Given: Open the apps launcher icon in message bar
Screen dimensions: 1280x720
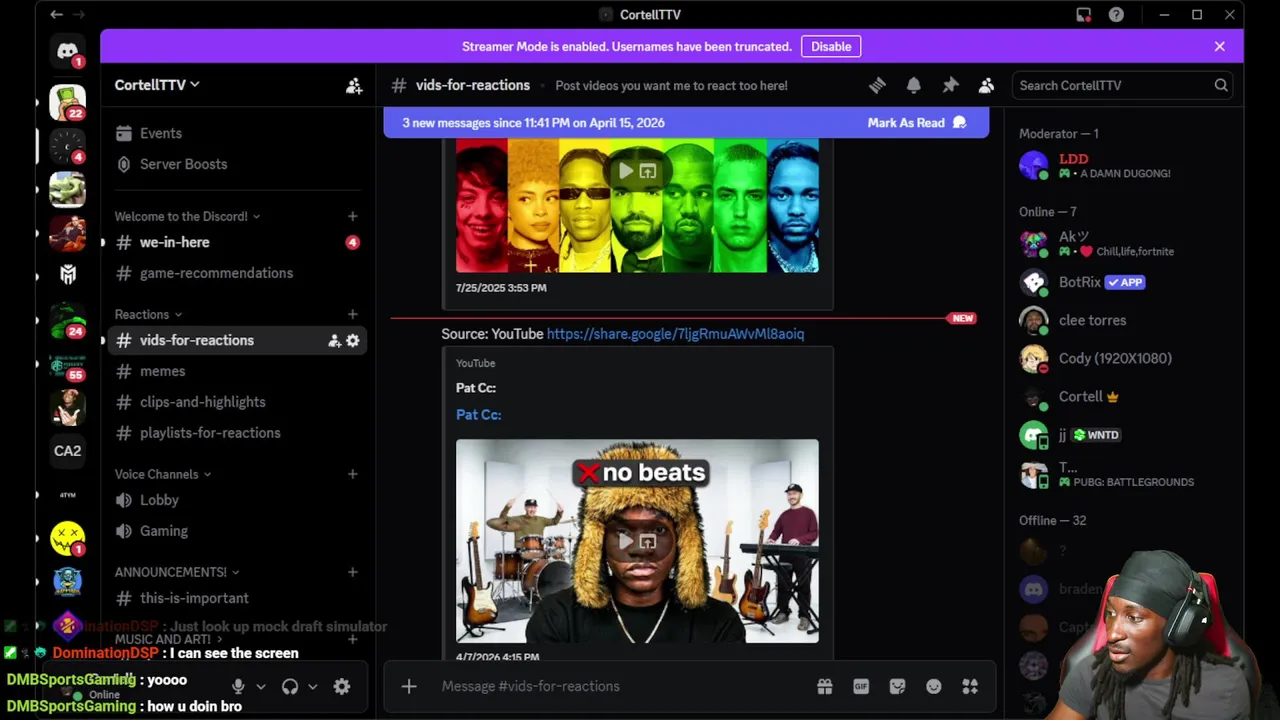Looking at the screenshot, I should coord(970,686).
